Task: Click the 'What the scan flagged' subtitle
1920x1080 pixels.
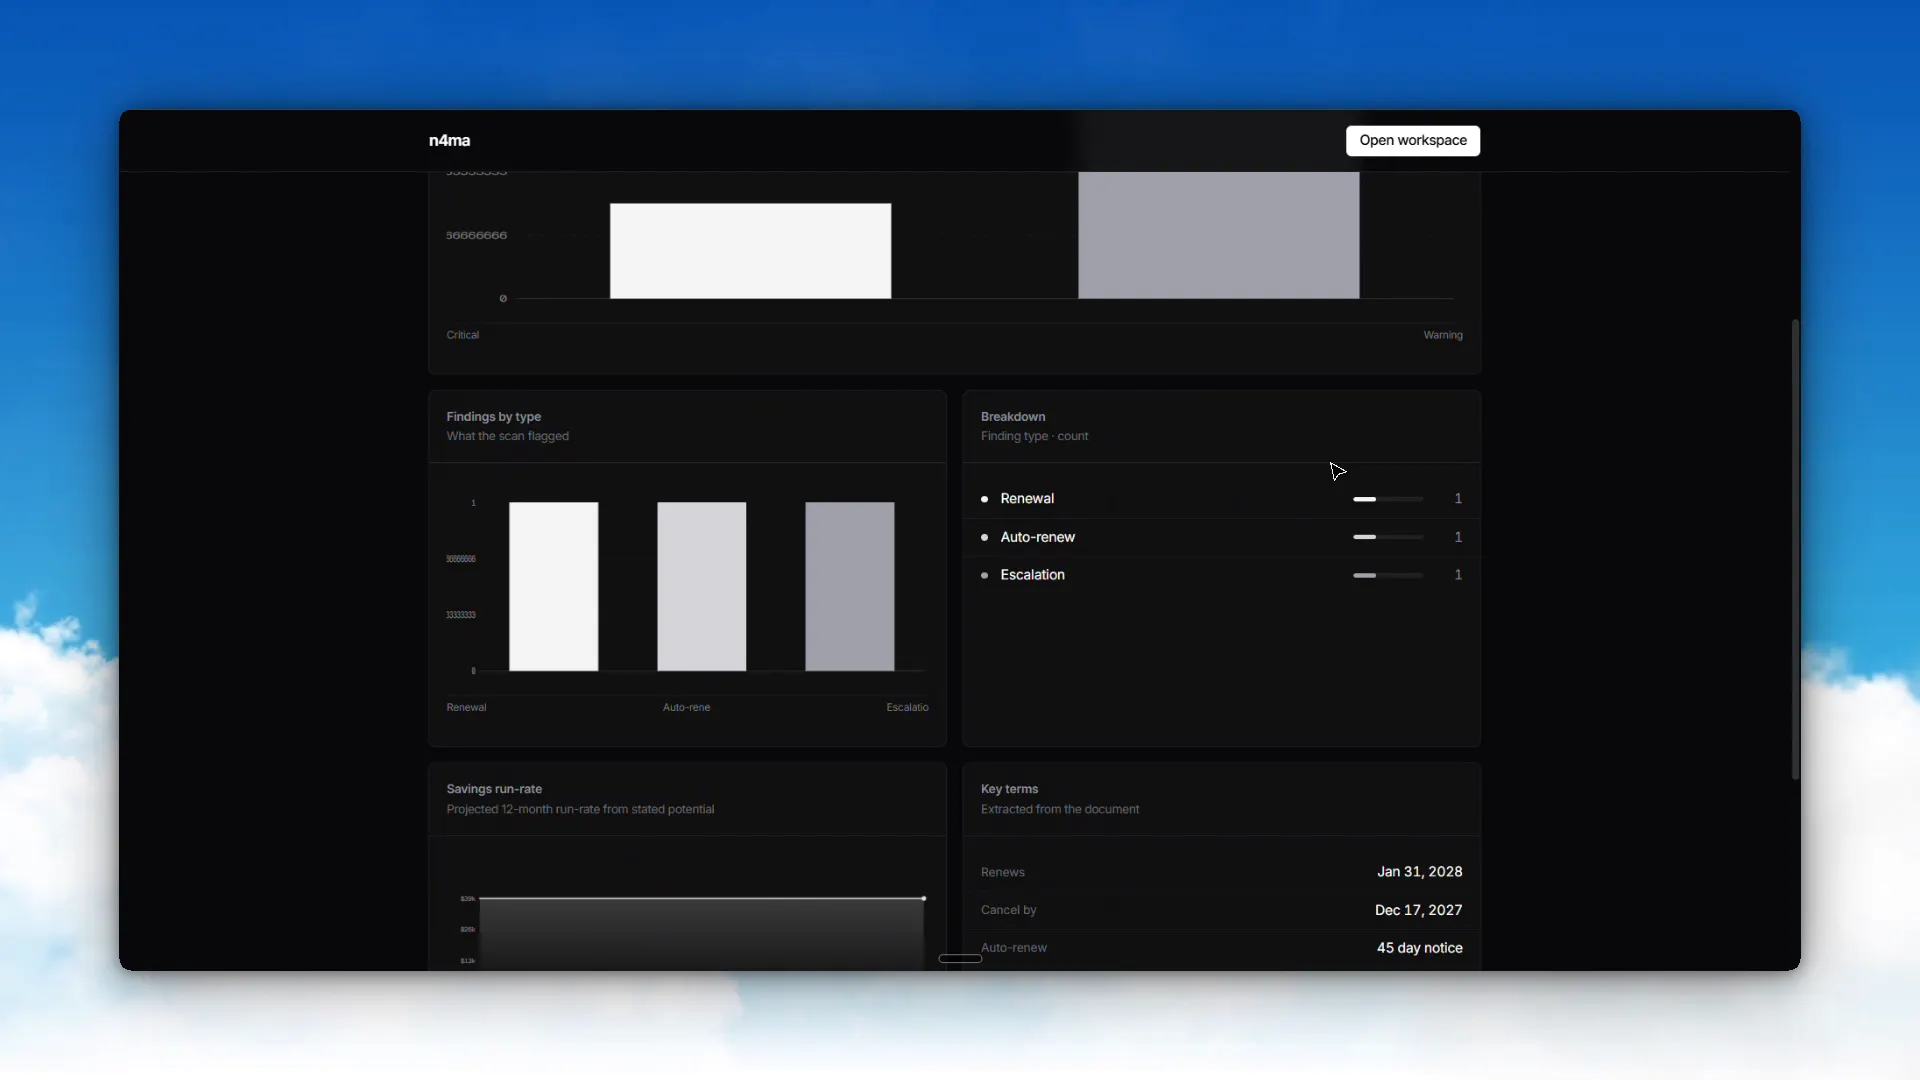Action: pyautogui.click(x=508, y=436)
